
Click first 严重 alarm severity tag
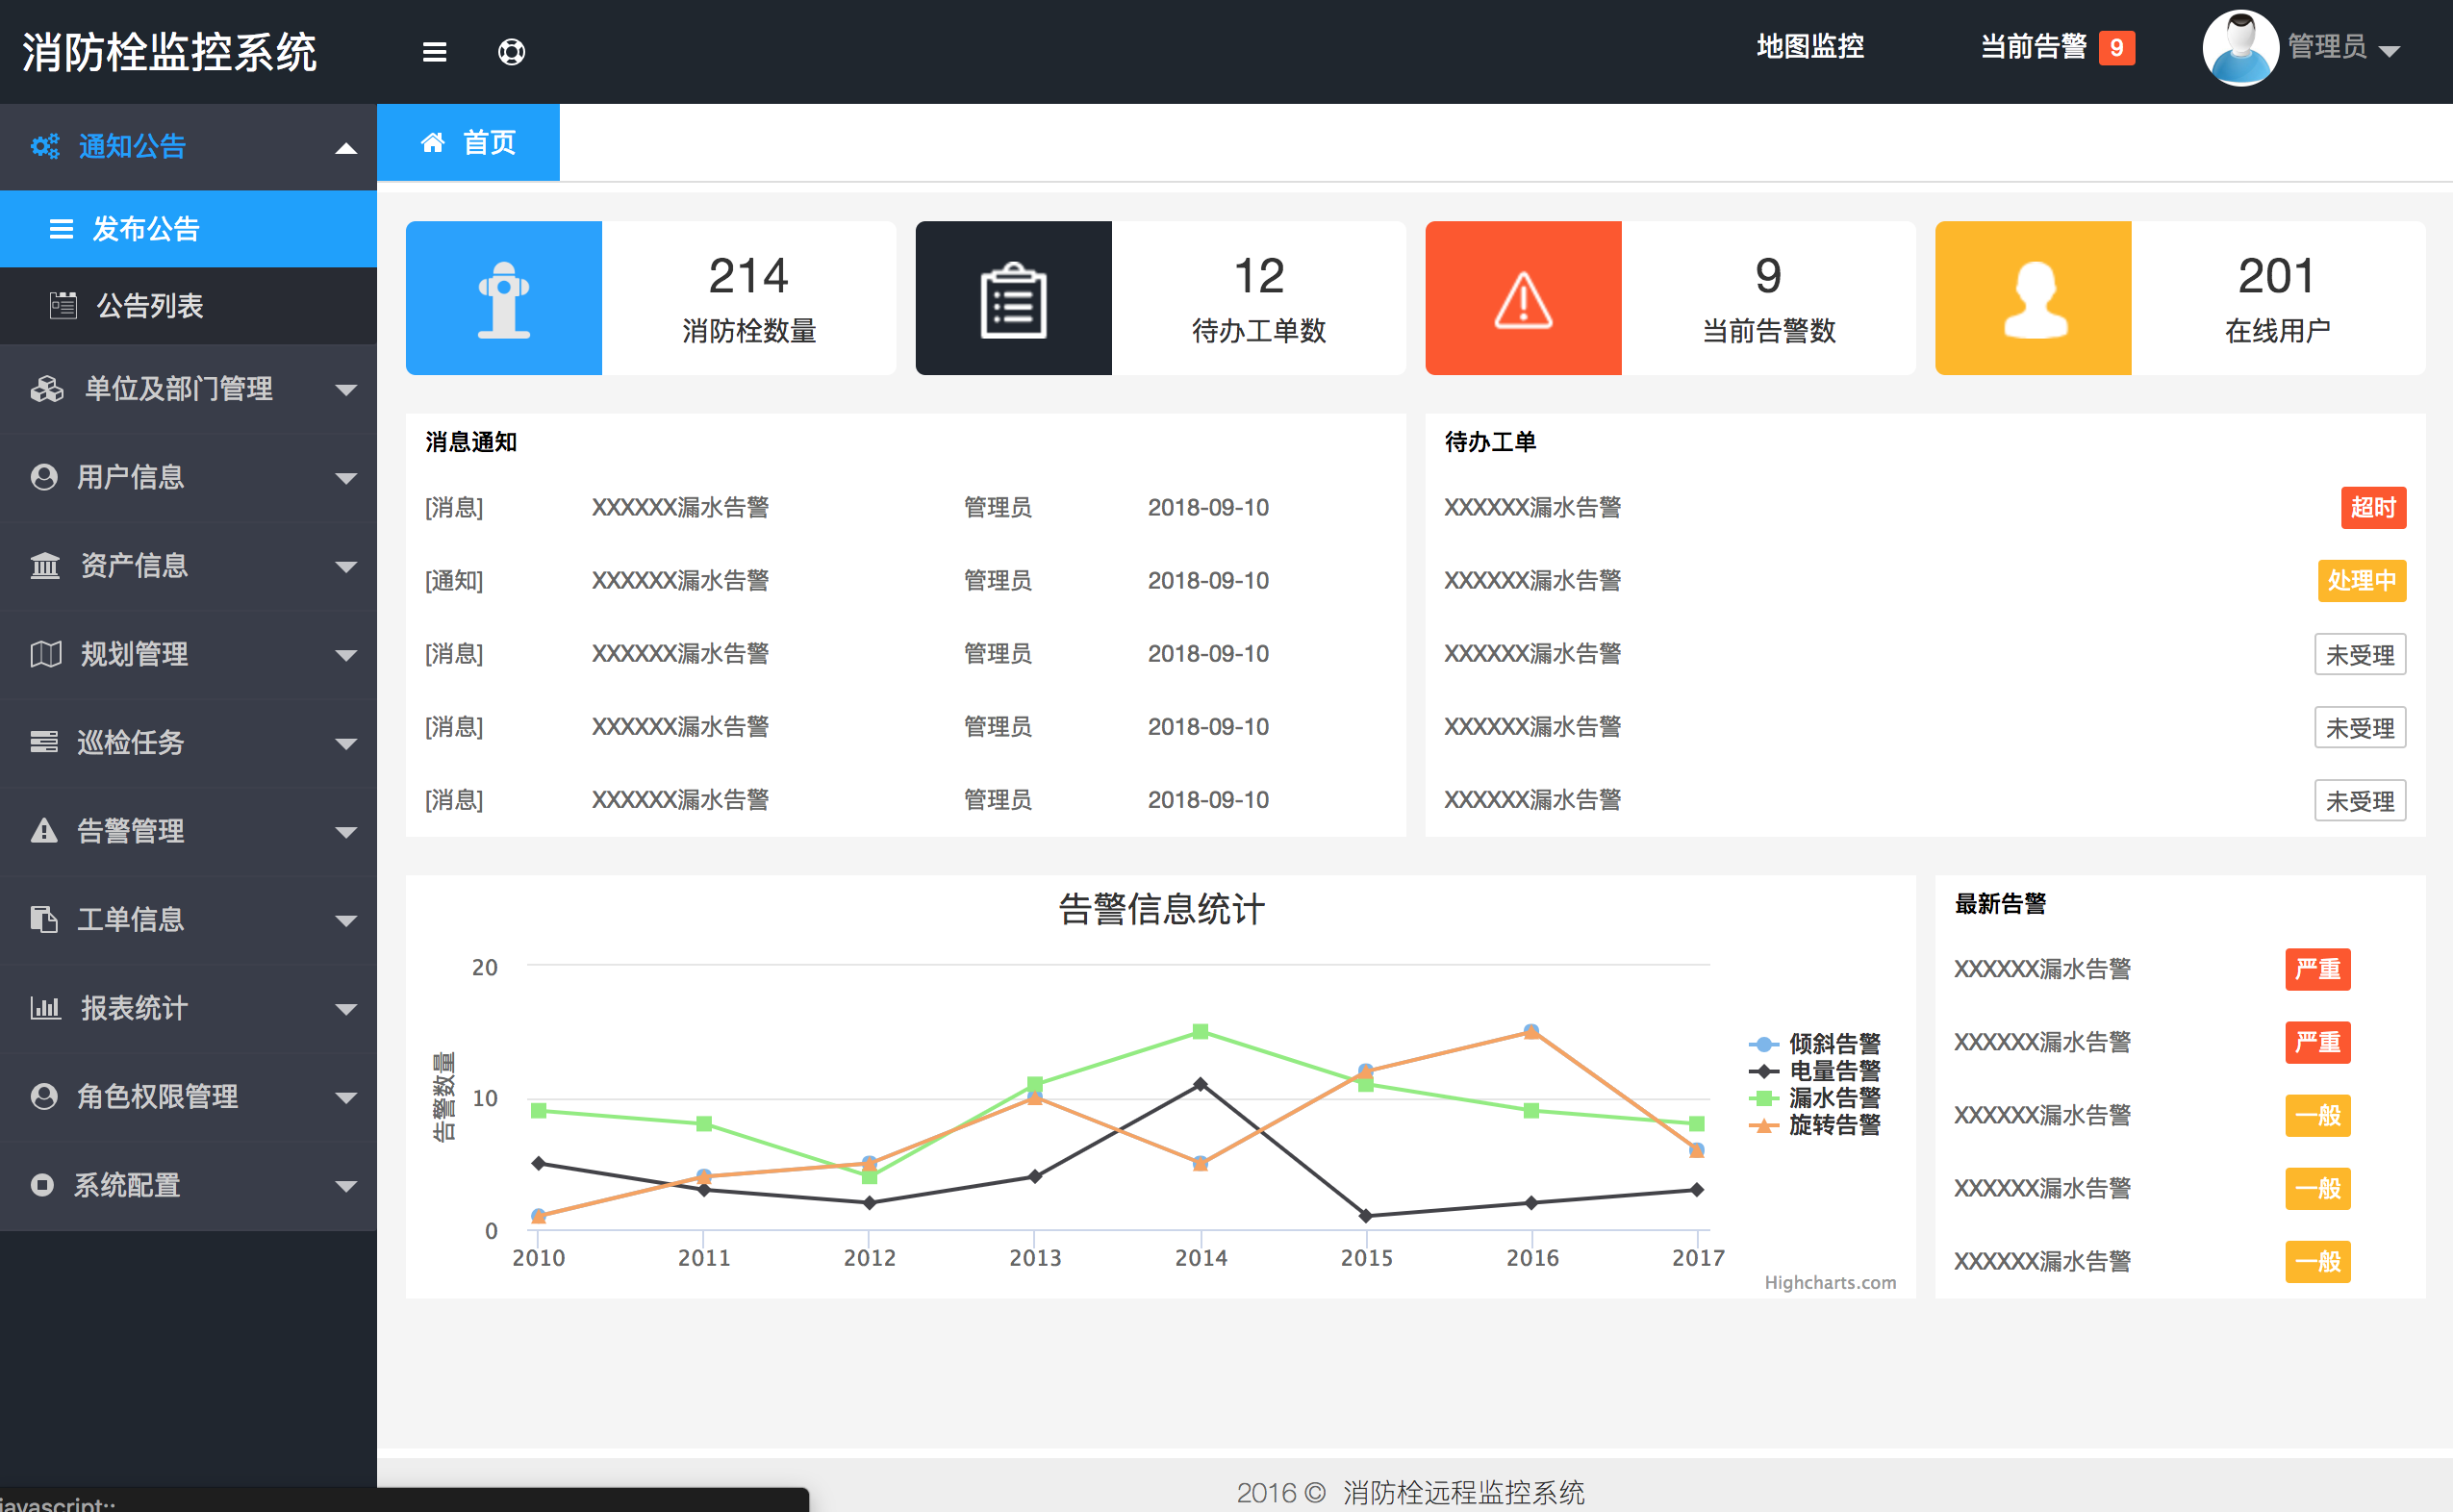pos(2316,968)
